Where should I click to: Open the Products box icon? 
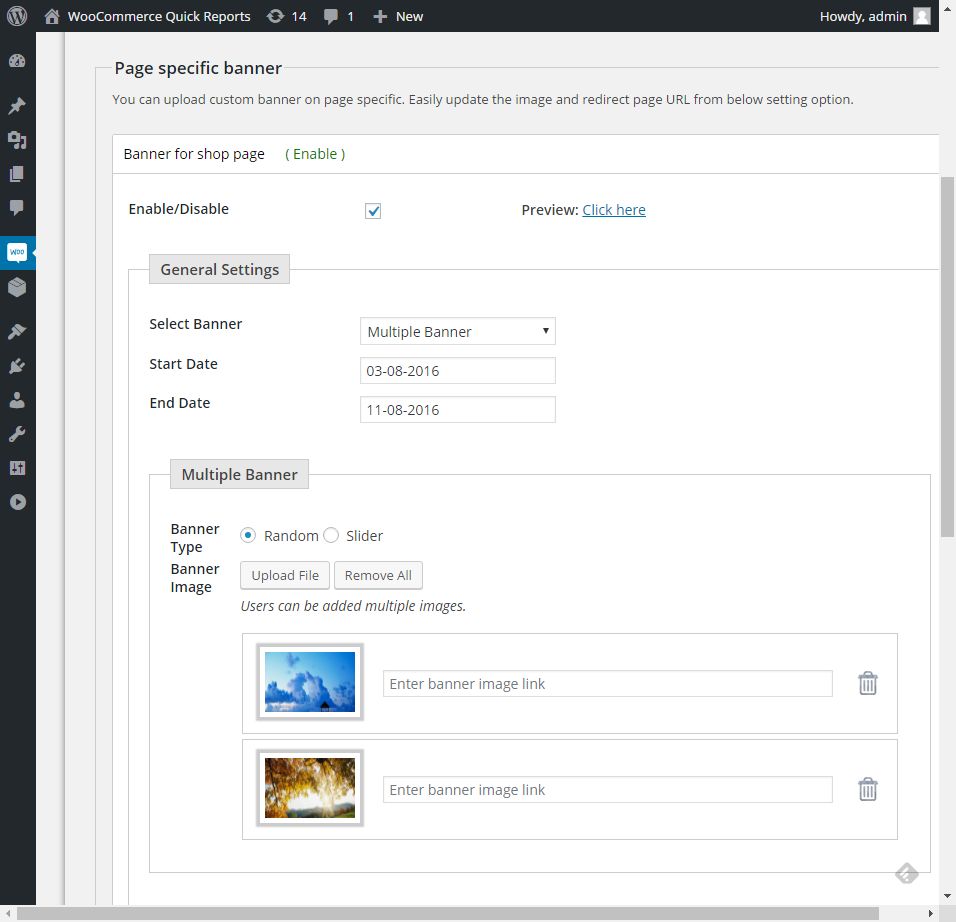pos(17,288)
